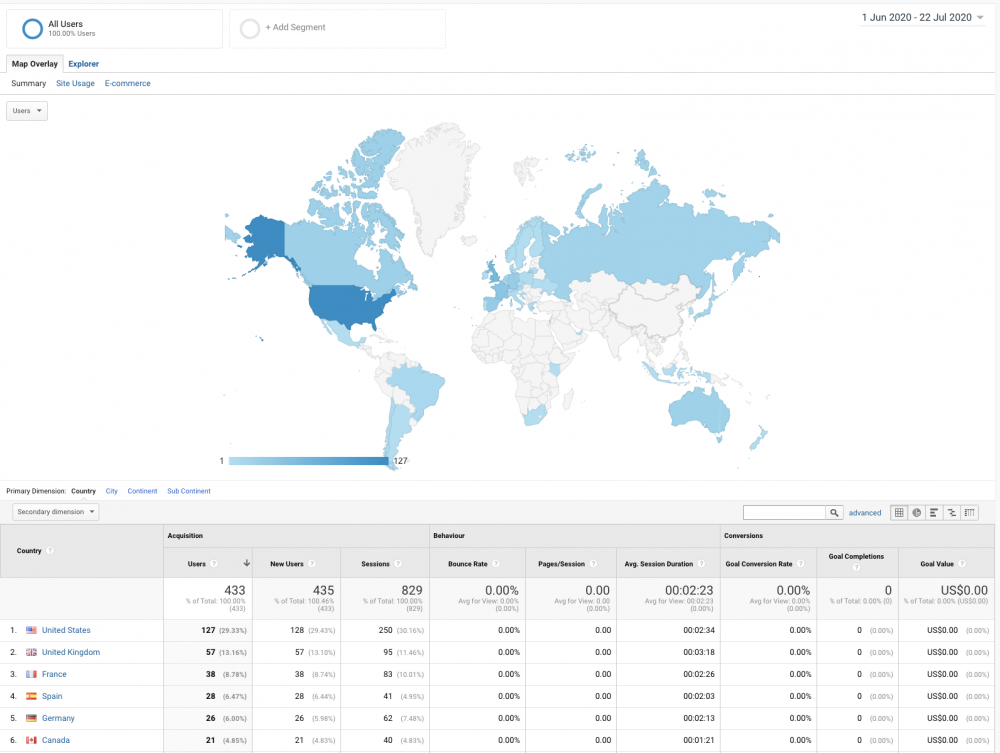This screenshot has height=753, width=1000.
Task: Switch to the Explorer tab
Action: click(x=83, y=64)
